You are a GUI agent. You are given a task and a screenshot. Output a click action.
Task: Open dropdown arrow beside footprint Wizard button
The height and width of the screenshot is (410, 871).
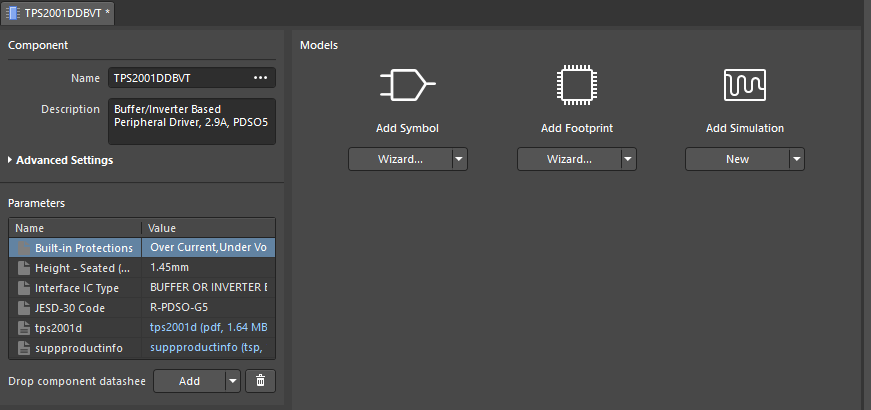[628, 159]
